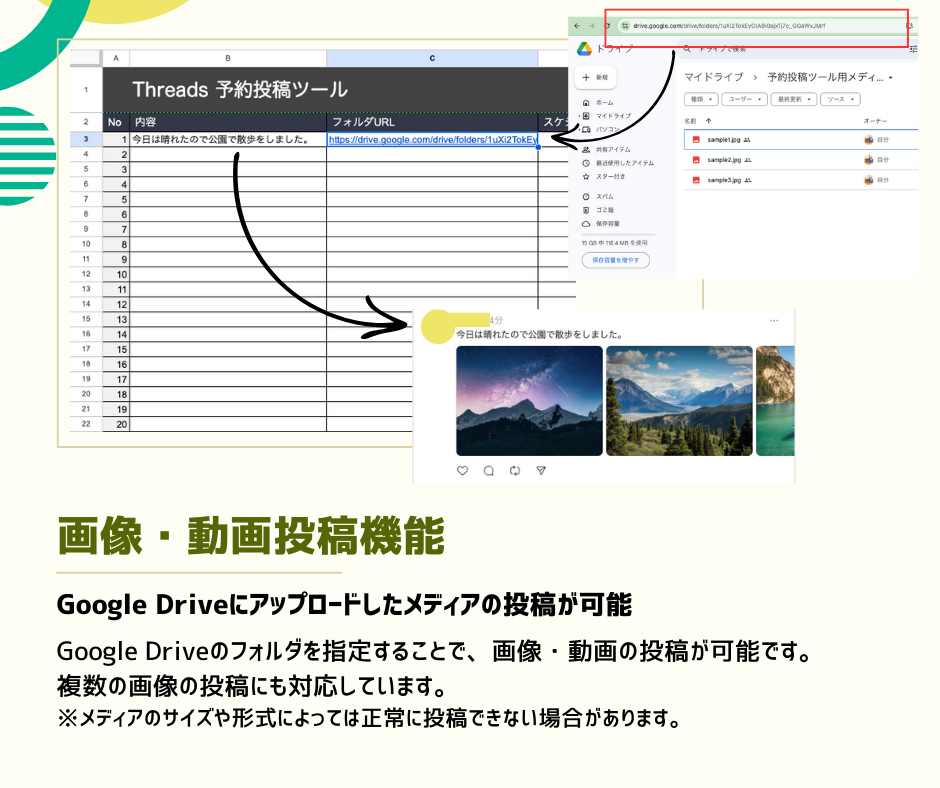Image resolution: width=940 pixels, height=788 pixels.
Task: Click the Google Drive logo
Action: 585,49
